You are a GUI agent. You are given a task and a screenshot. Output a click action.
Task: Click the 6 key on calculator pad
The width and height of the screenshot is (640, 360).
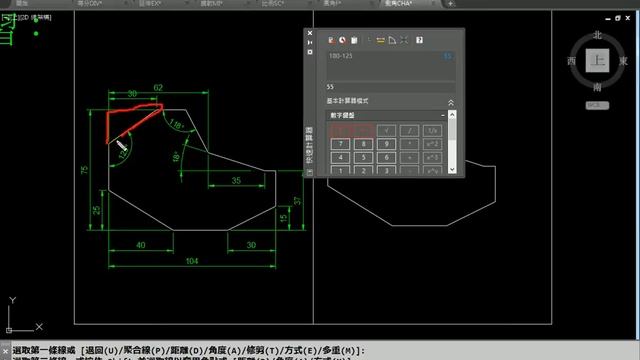pyautogui.click(x=386, y=158)
